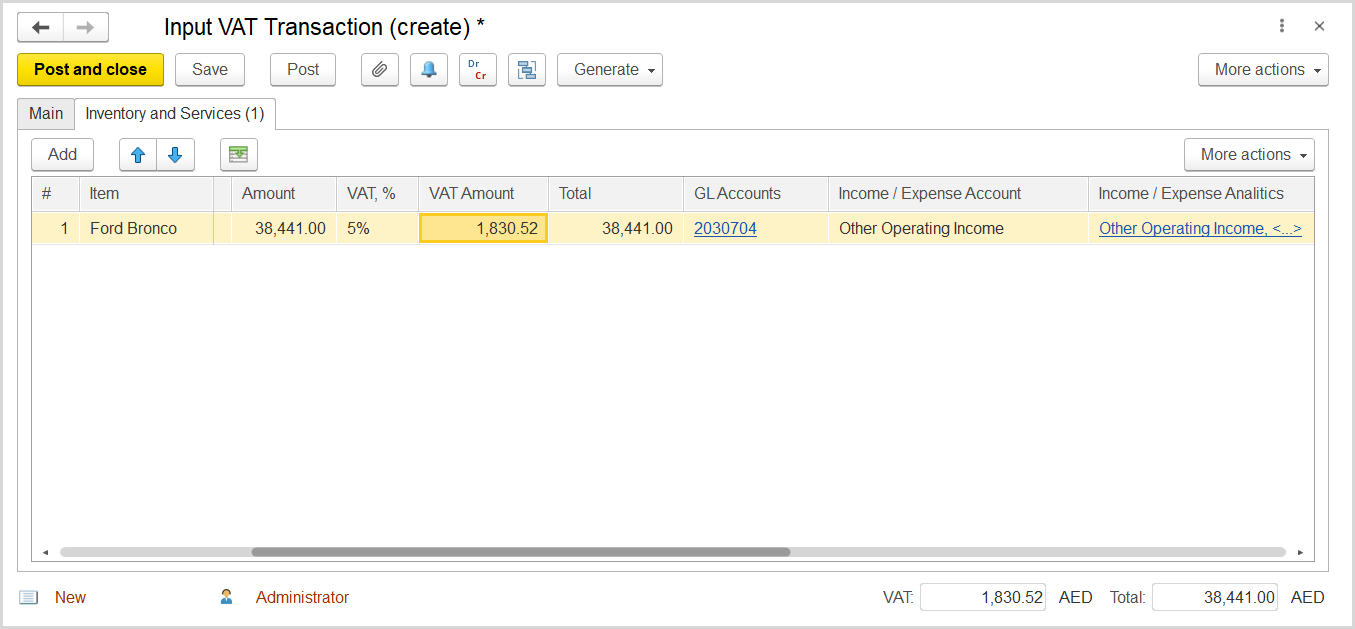Click Post and close
Image resolution: width=1355 pixels, height=629 pixels.
point(90,70)
